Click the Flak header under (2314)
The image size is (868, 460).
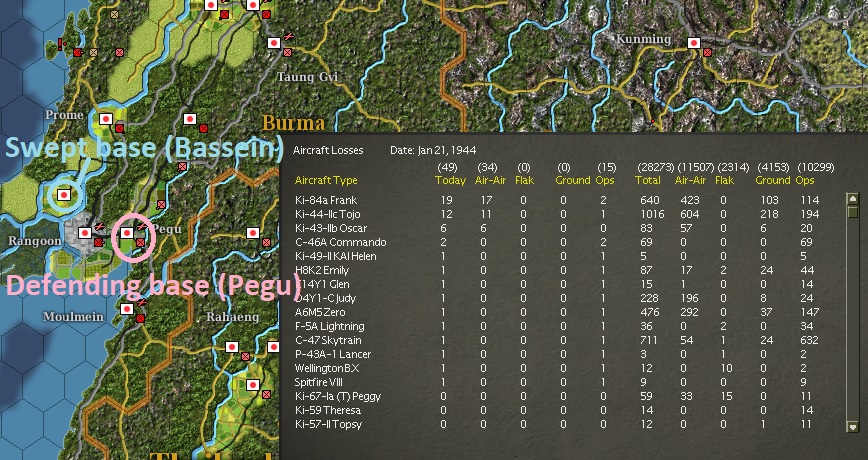click(x=726, y=180)
